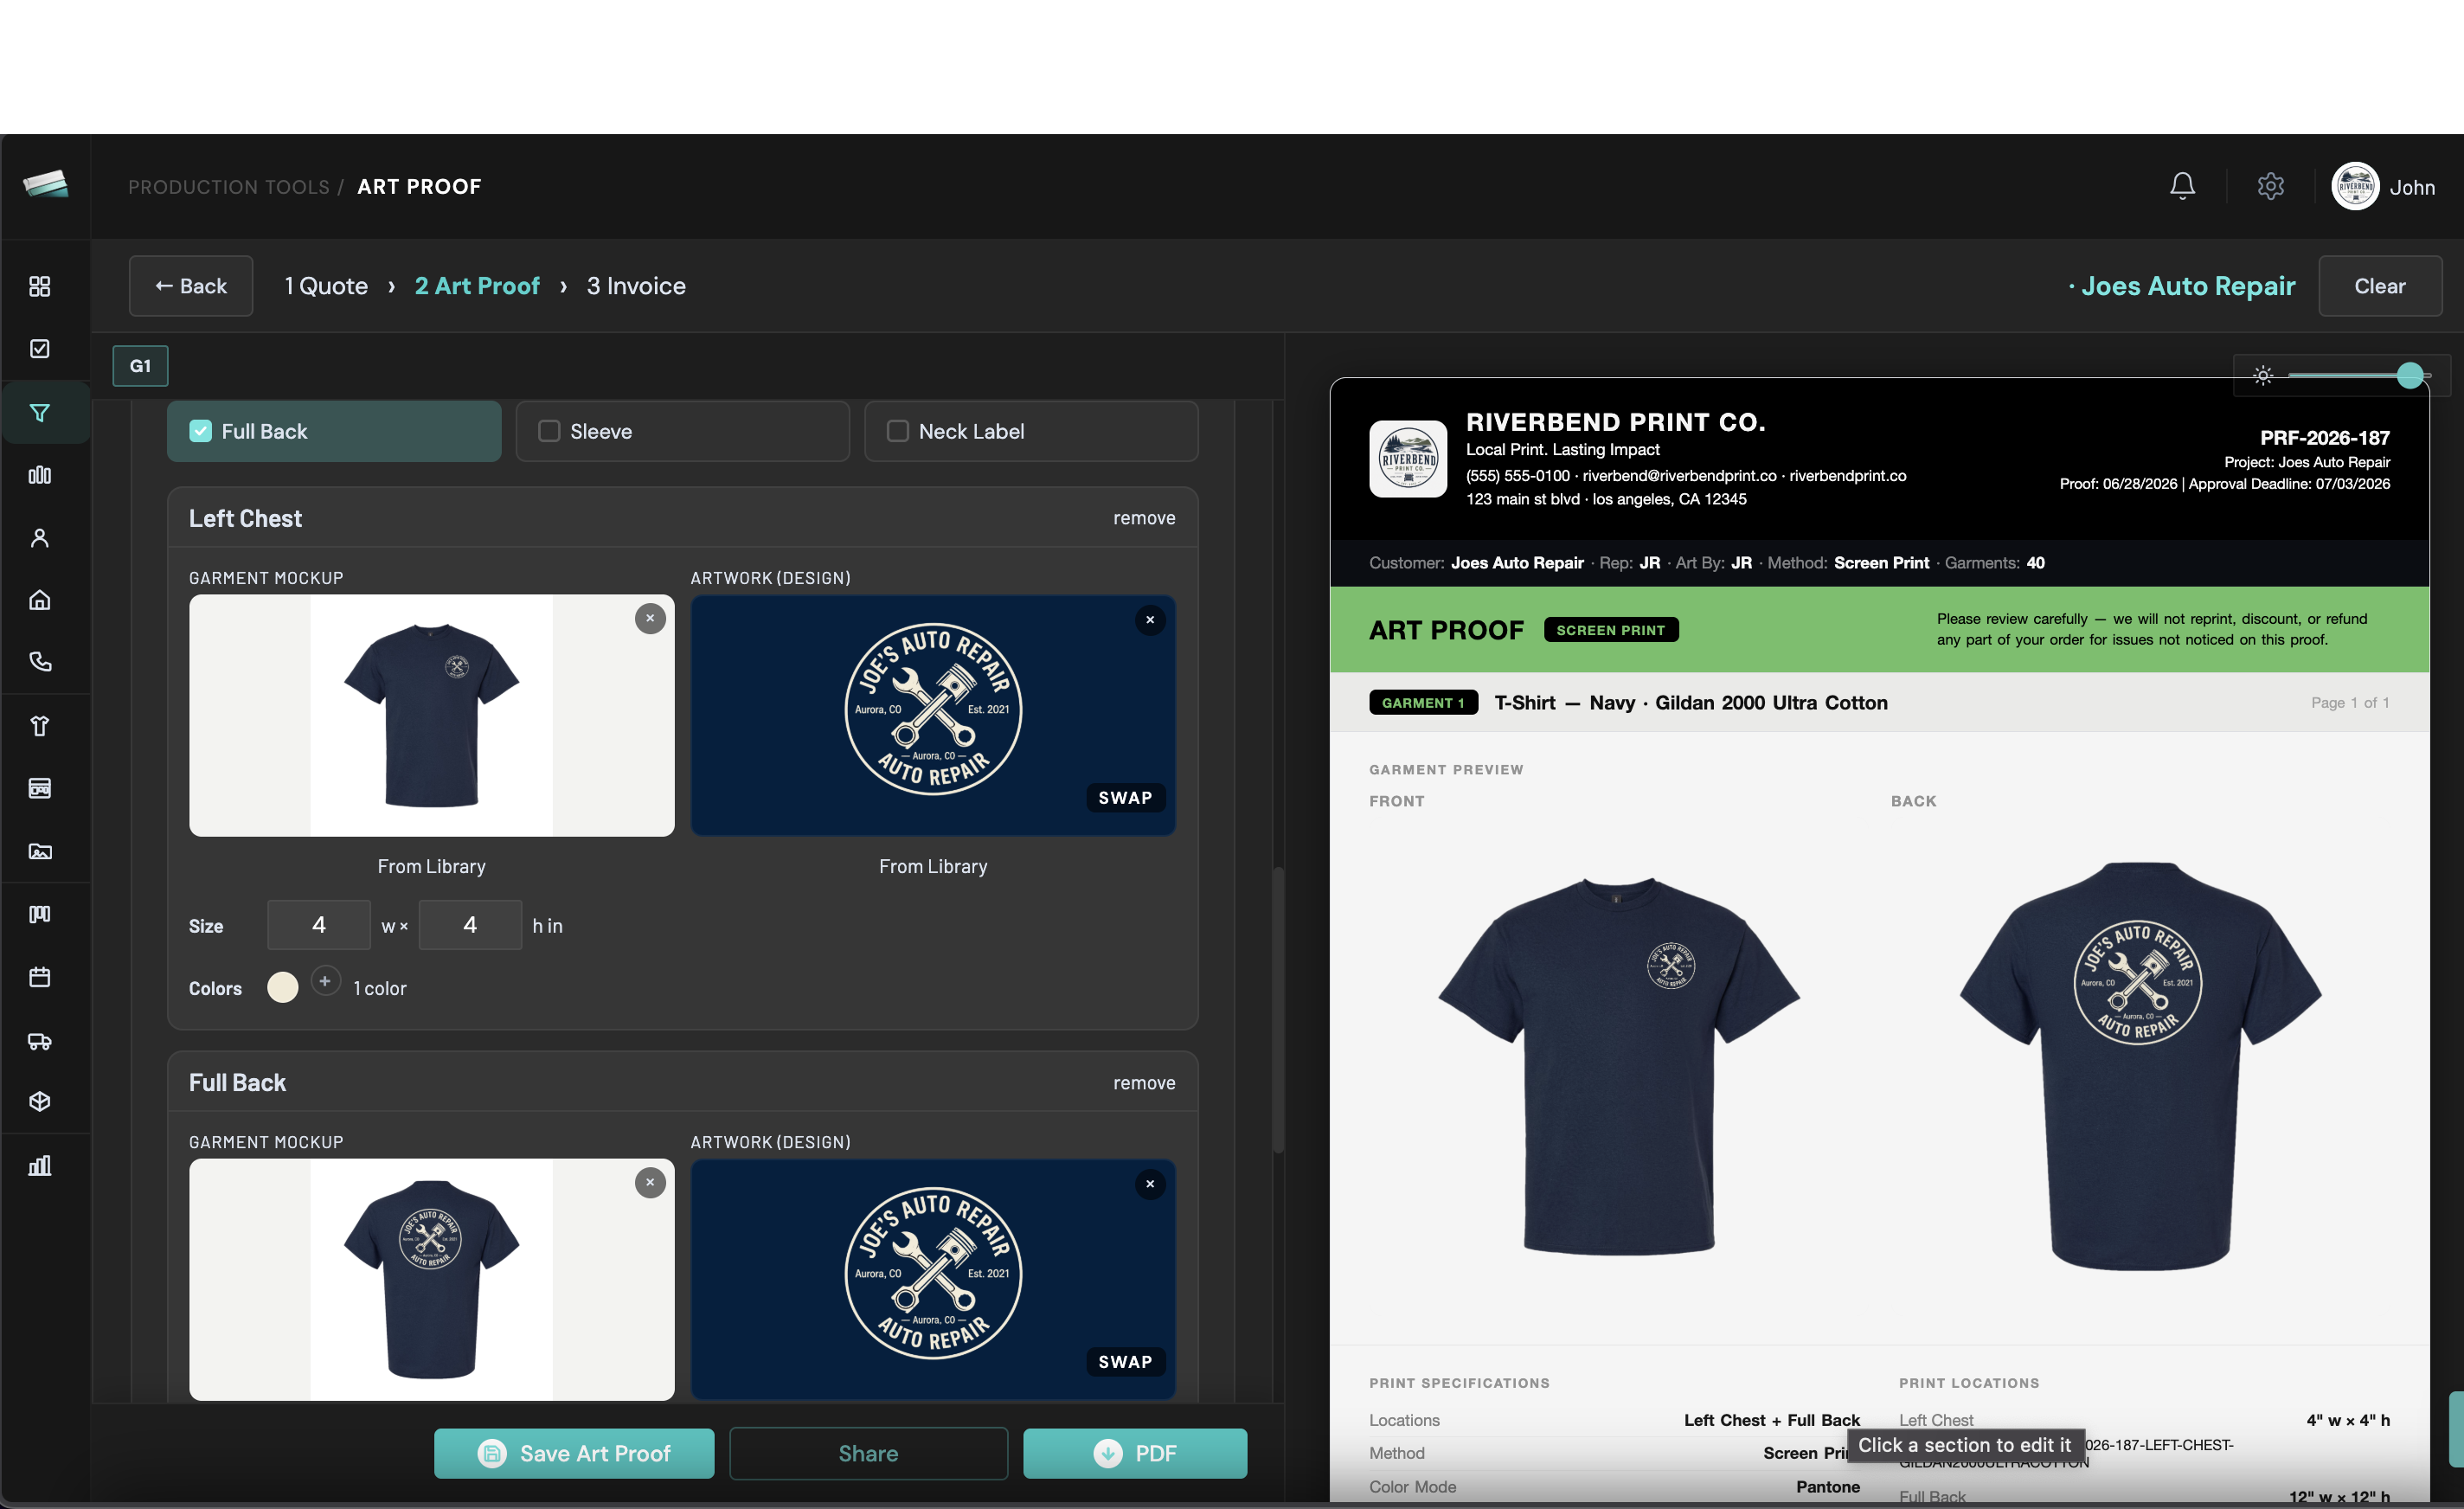
Task: Open the storefront icon in sidebar
Action: tap(40, 788)
